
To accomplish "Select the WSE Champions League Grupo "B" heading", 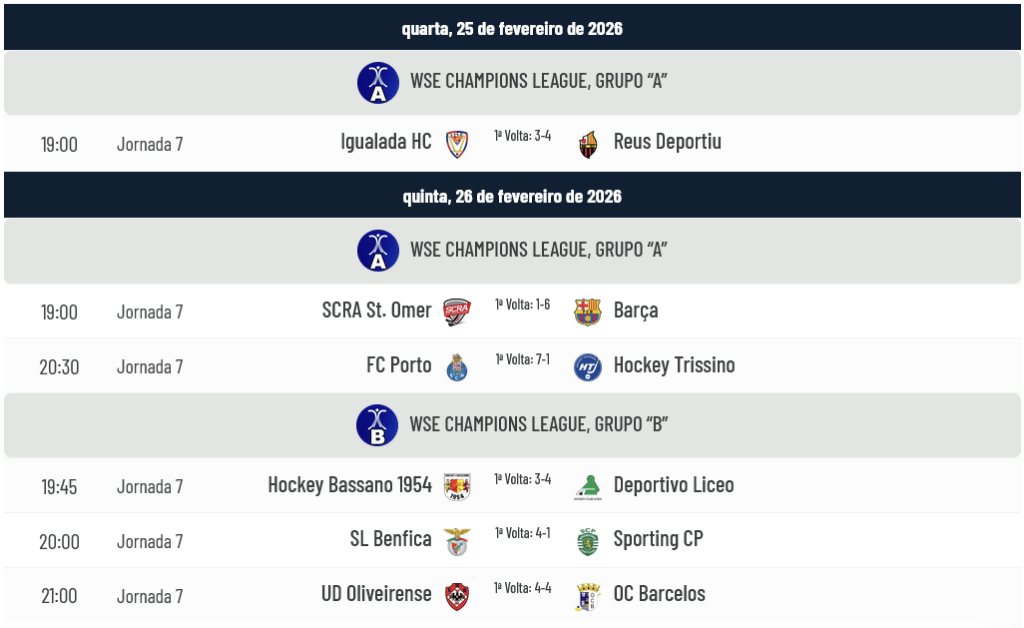I will click(538, 425).
